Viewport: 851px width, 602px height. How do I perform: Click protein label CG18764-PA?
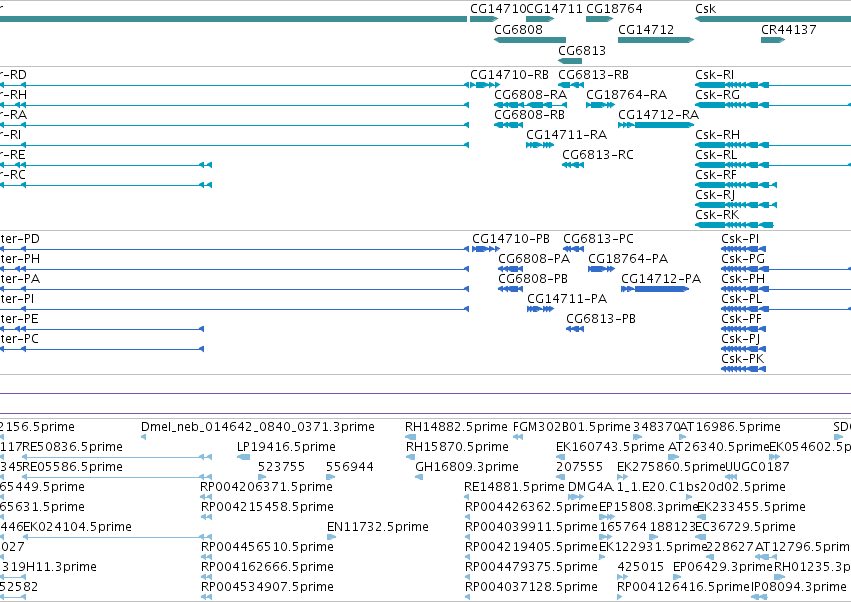click(x=628, y=259)
